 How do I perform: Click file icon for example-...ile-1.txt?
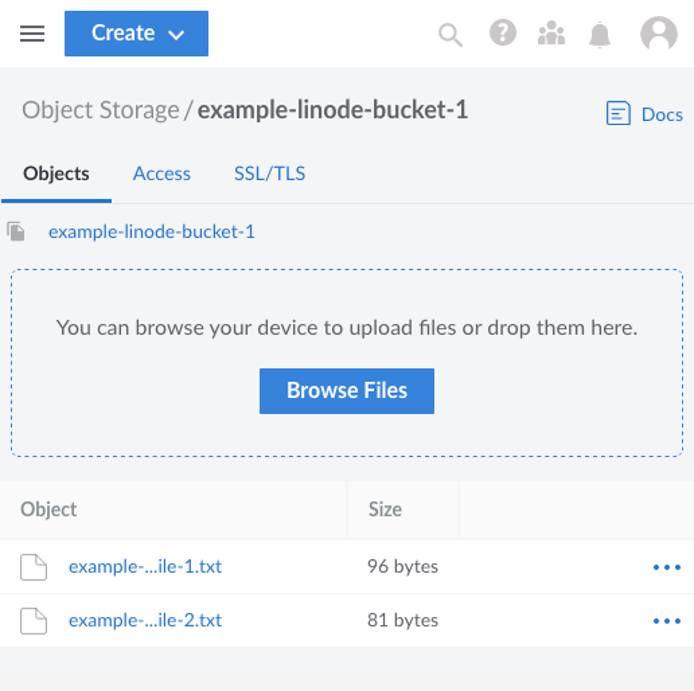(34, 567)
